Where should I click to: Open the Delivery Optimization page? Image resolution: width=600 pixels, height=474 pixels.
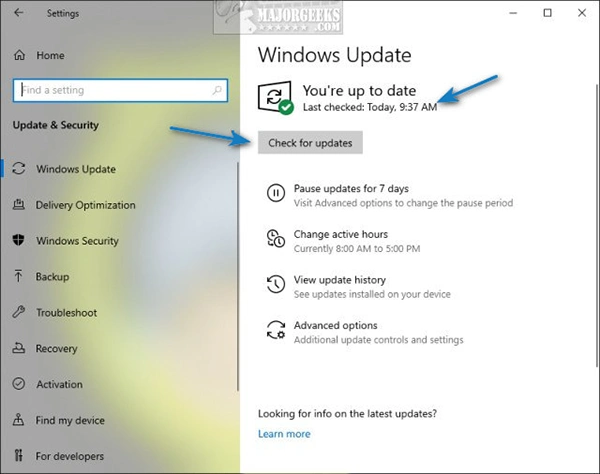tap(85, 205)
